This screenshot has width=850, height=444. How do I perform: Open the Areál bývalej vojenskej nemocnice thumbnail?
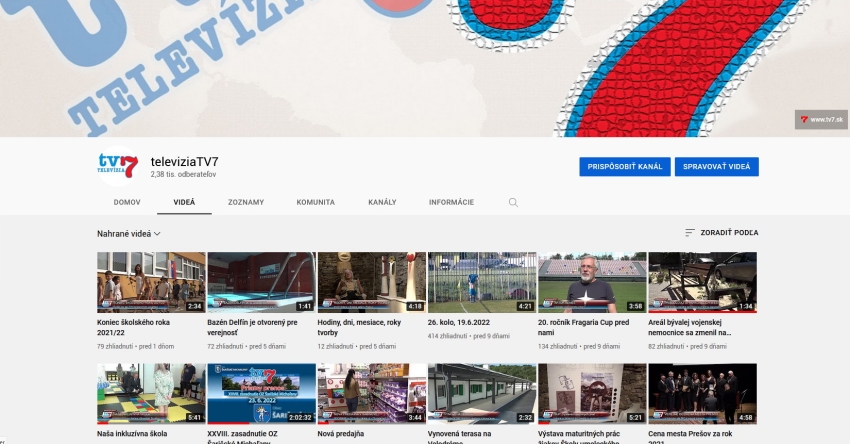click(x=703, y=282)
